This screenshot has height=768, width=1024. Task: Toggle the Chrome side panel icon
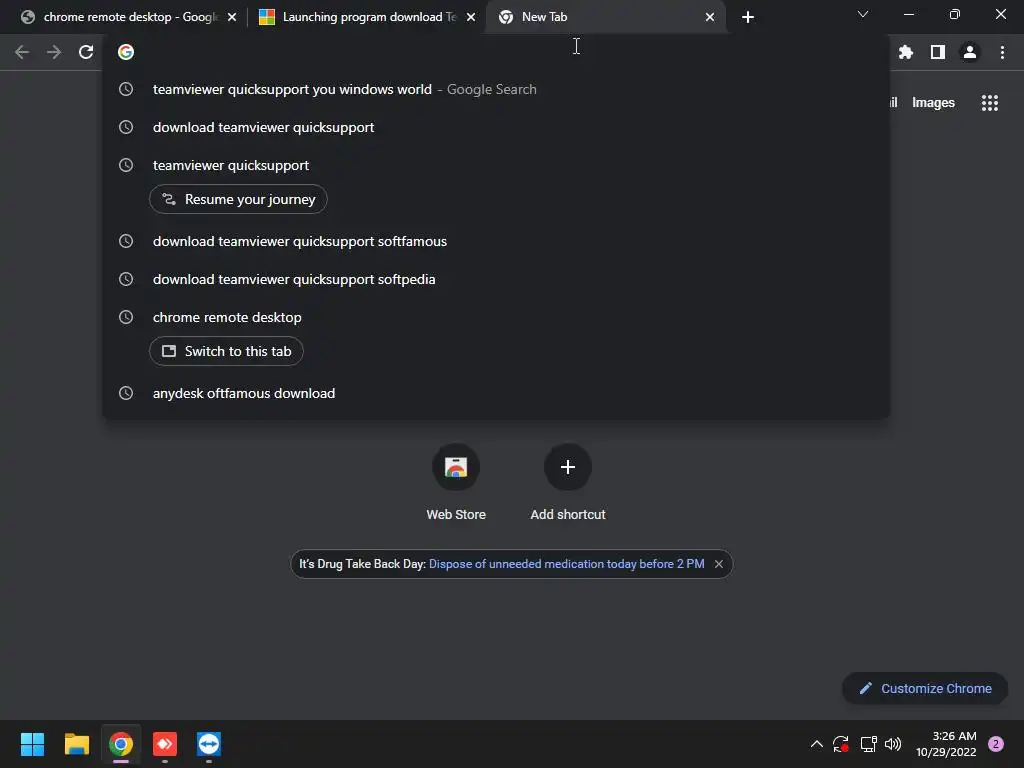(938, 52)
